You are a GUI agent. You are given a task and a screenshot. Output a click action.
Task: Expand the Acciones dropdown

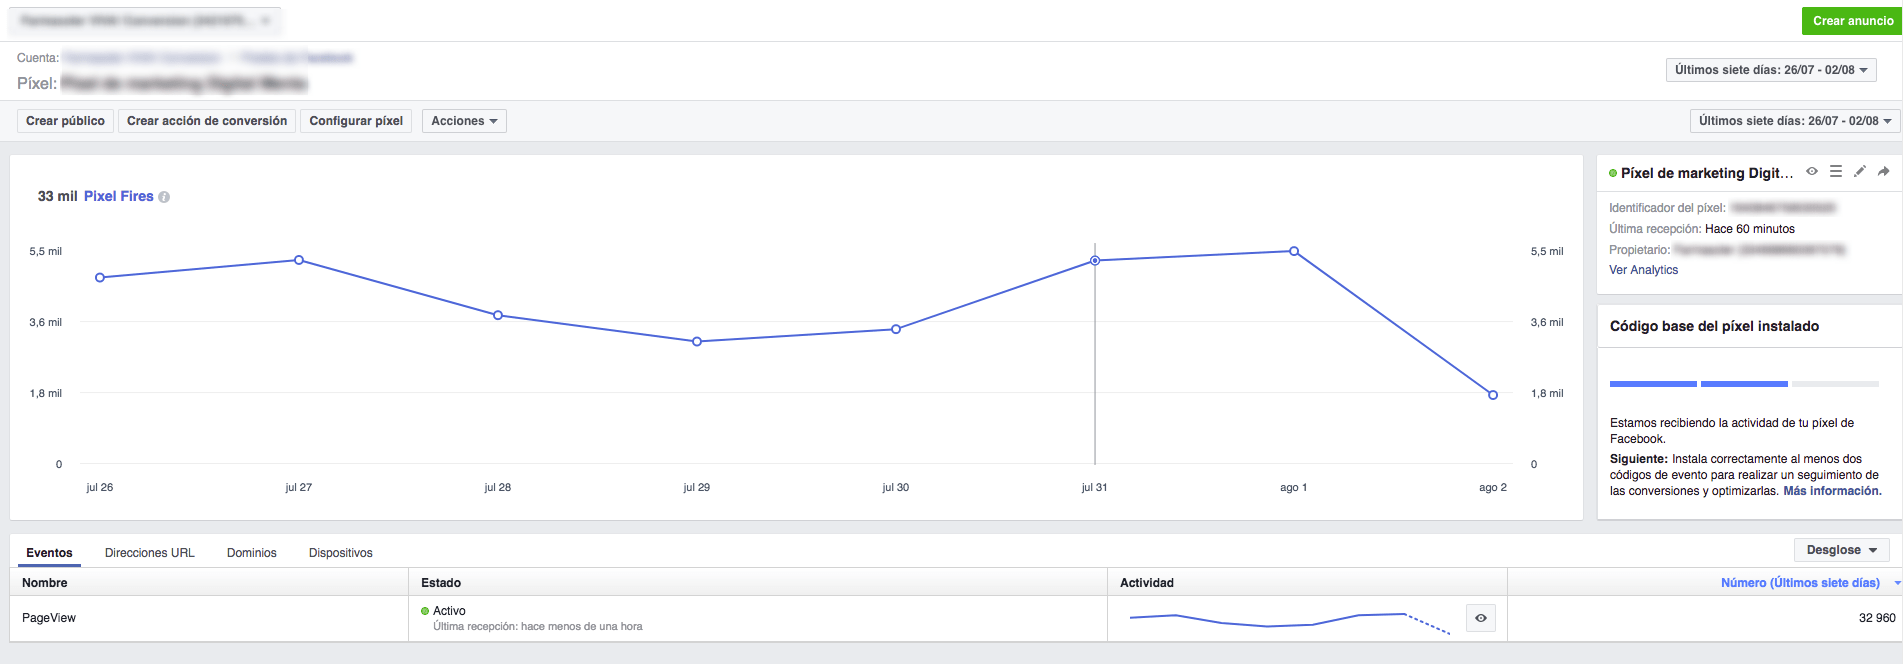click(x=464, y=121)
